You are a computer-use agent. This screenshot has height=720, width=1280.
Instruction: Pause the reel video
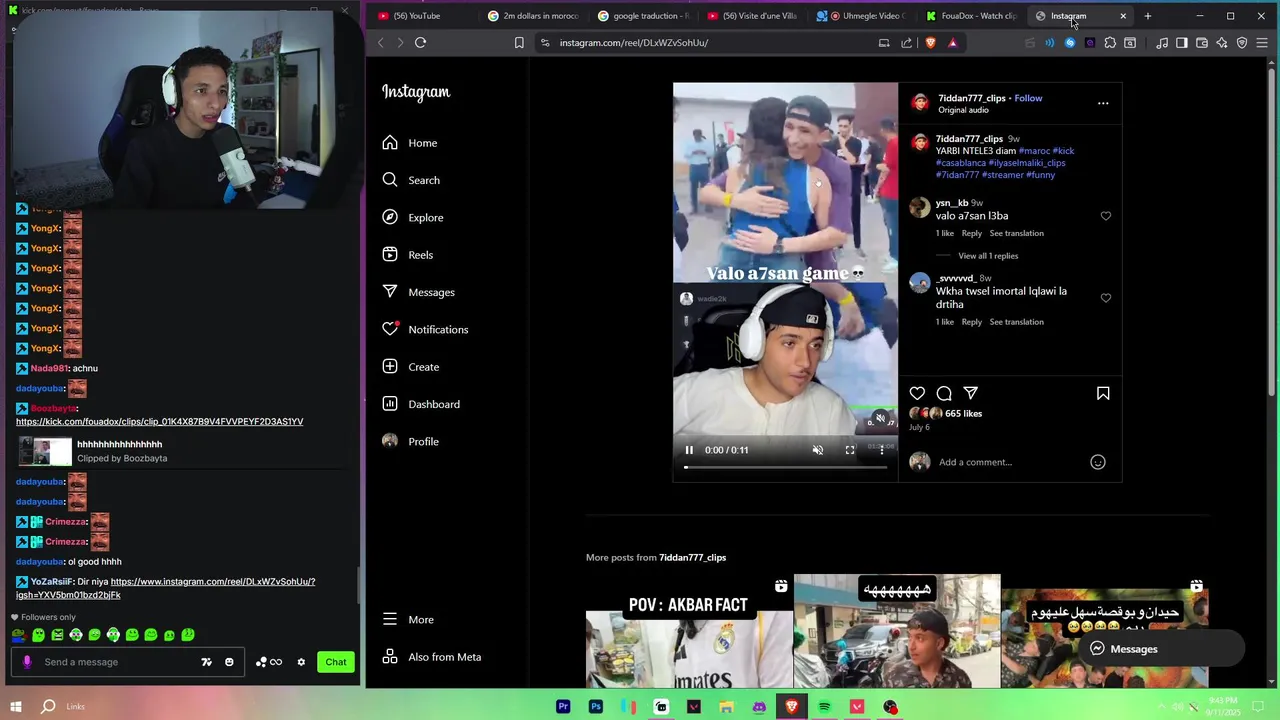[689, 450]
